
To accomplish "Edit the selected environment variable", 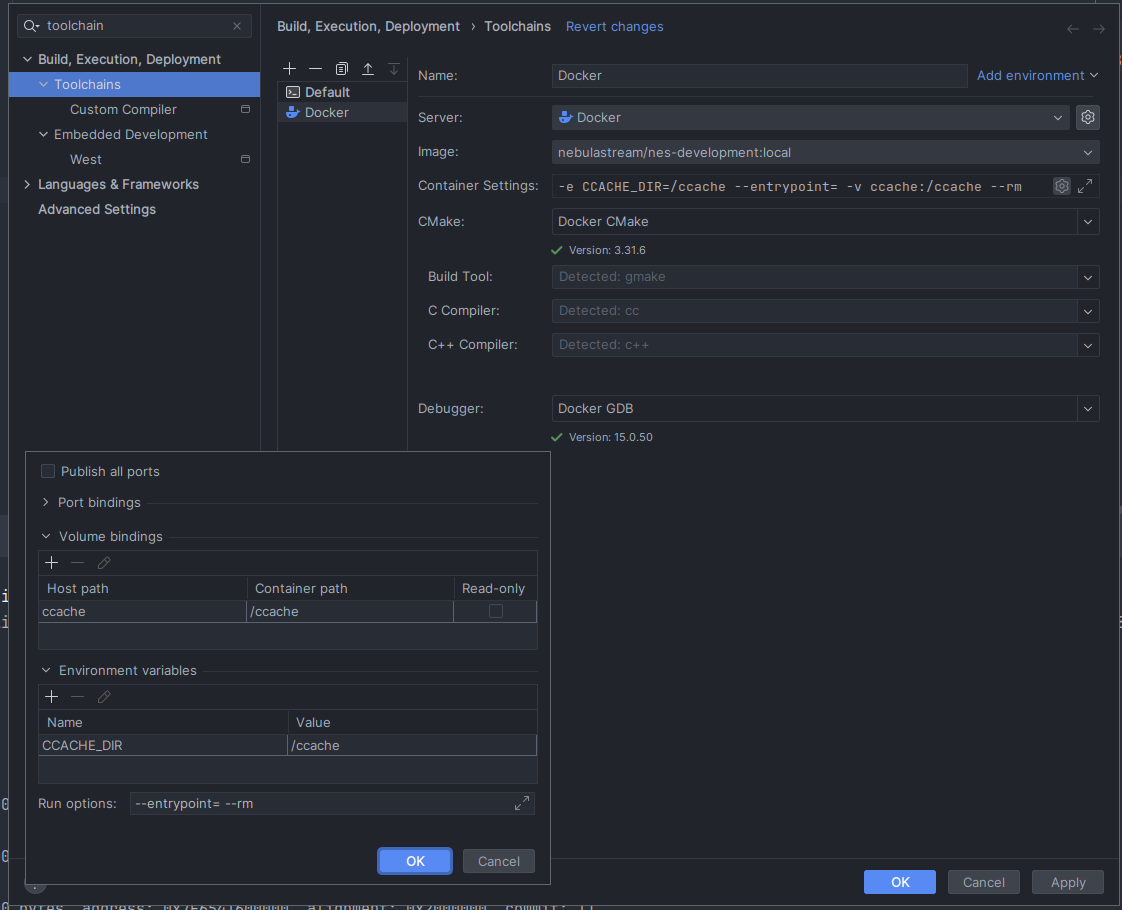I will pyautogui.click(x=104, y=697).
